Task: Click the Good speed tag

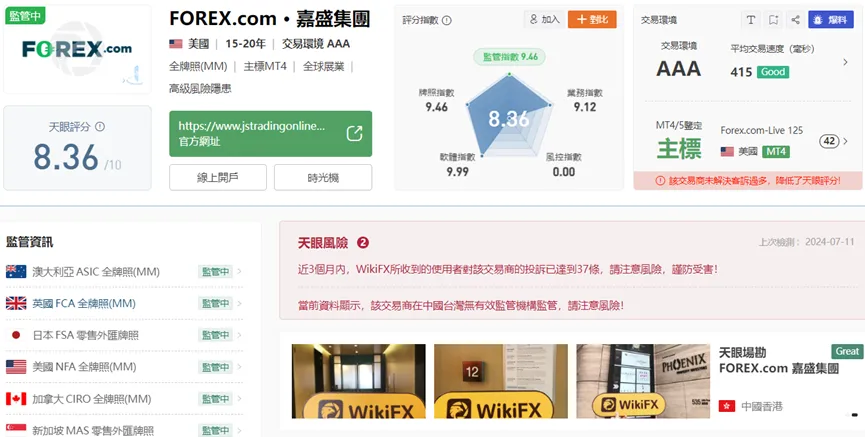Action: pyautogui.click(x=773, y=72)
